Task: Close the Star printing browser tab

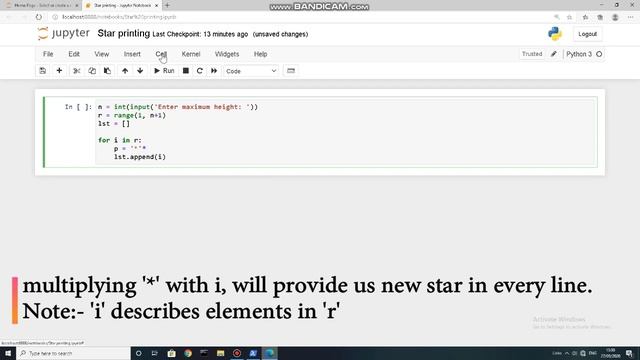Action: [156, 5]
